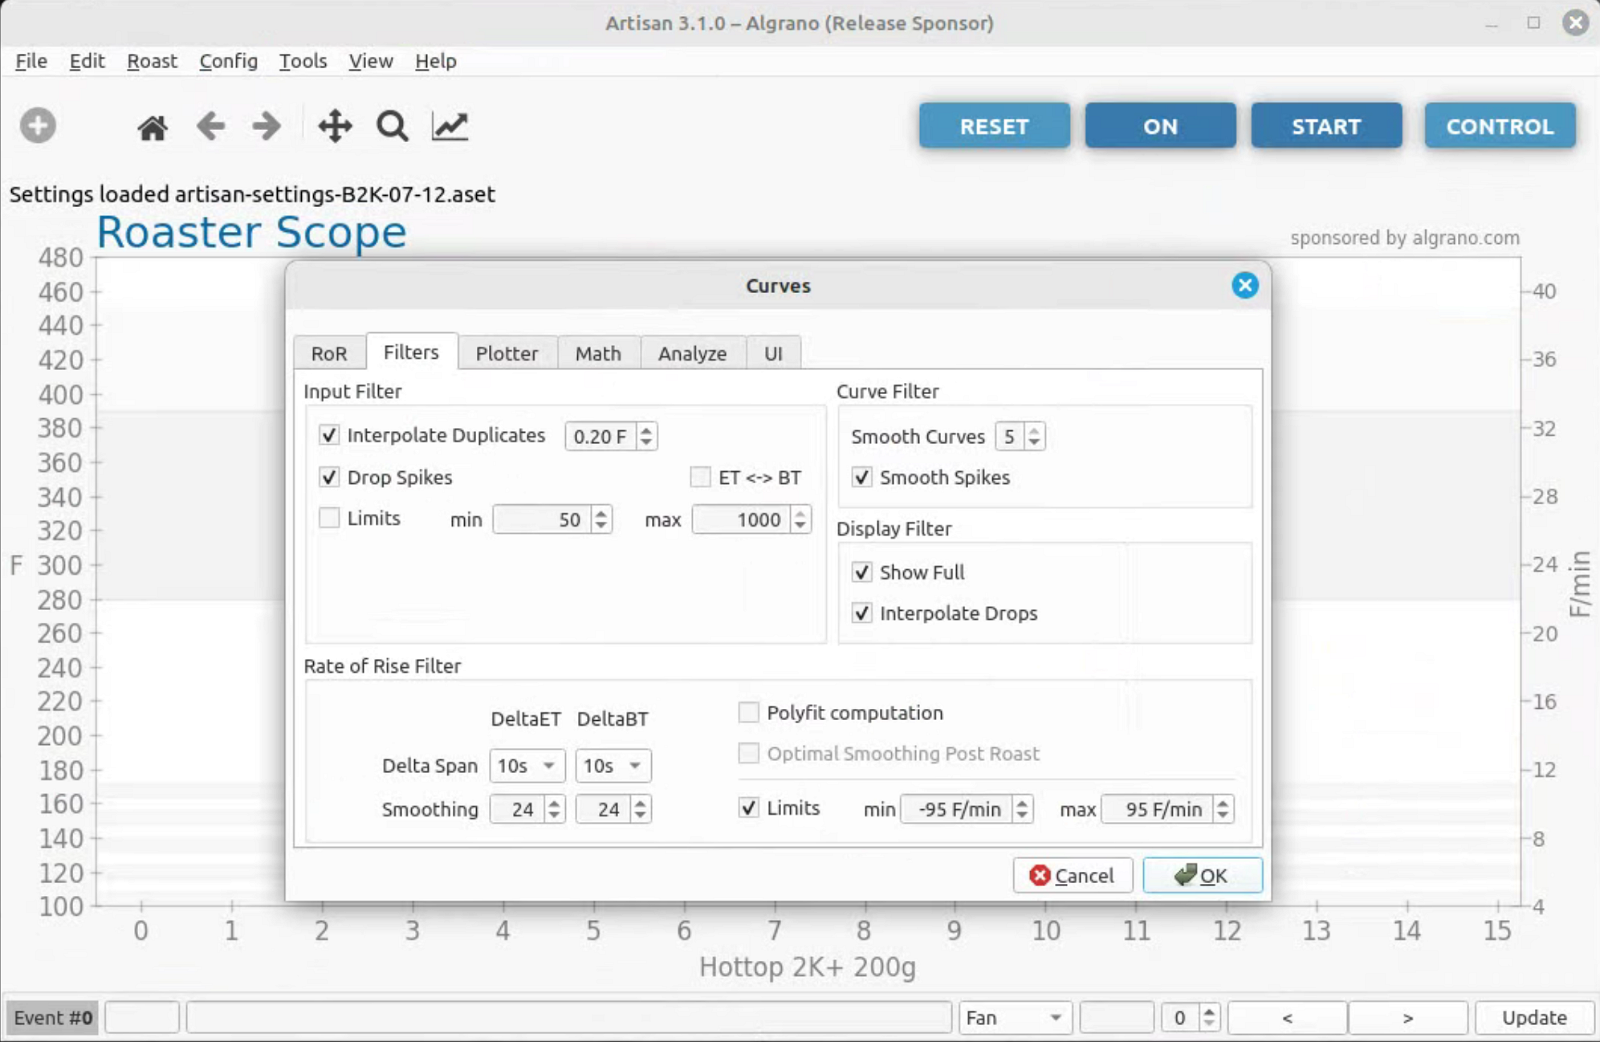
Task: Toggle Drop Spikes checkbox
Action: [329, 477]
